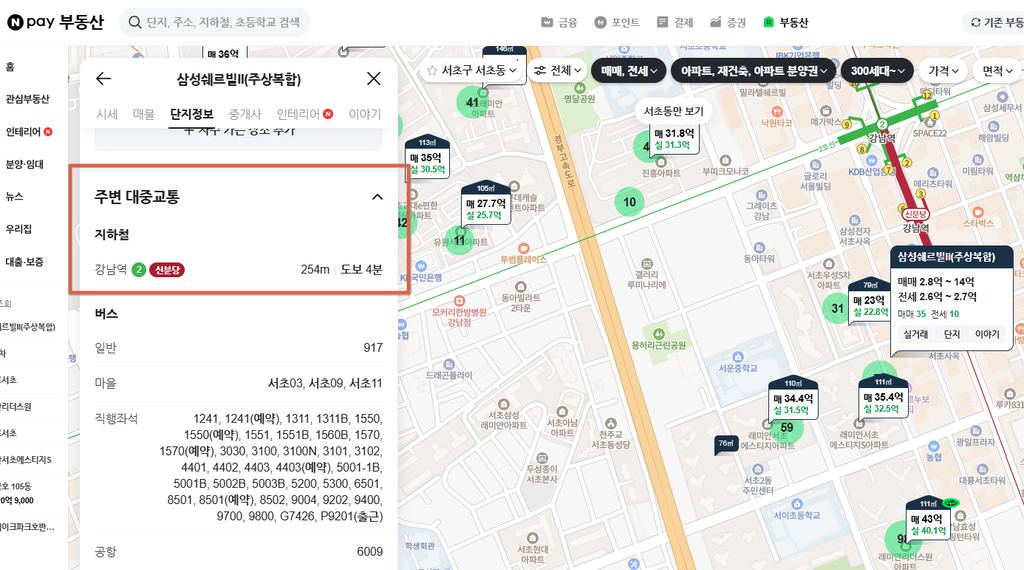Click airport bus 6009 text
This screenshot has width=1024, height=570.
(370, 552)
